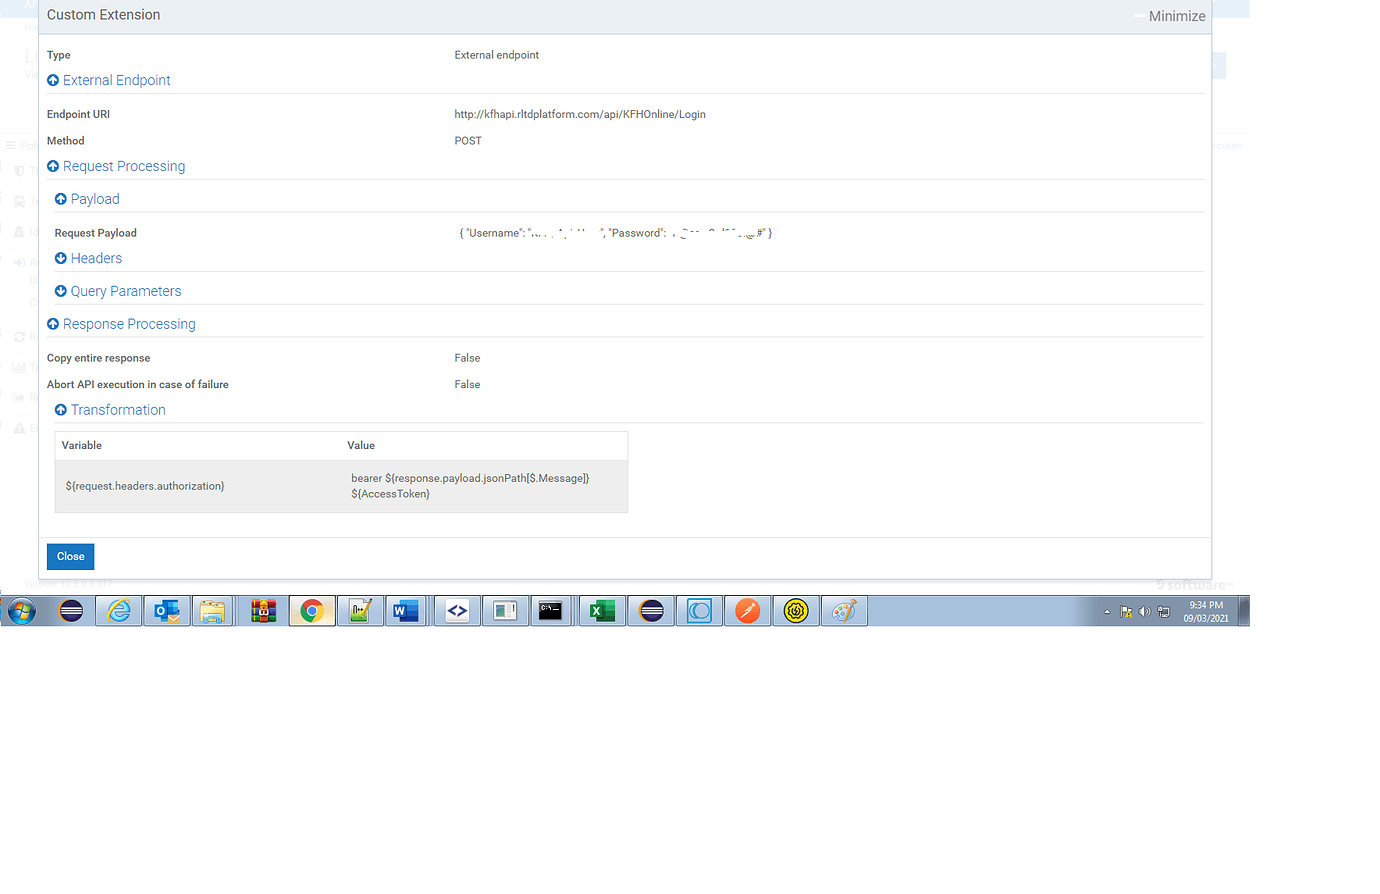The image size is (1380, 894).
Task: Open Windows Explorer folder icon
Action: tap(213, 611)
